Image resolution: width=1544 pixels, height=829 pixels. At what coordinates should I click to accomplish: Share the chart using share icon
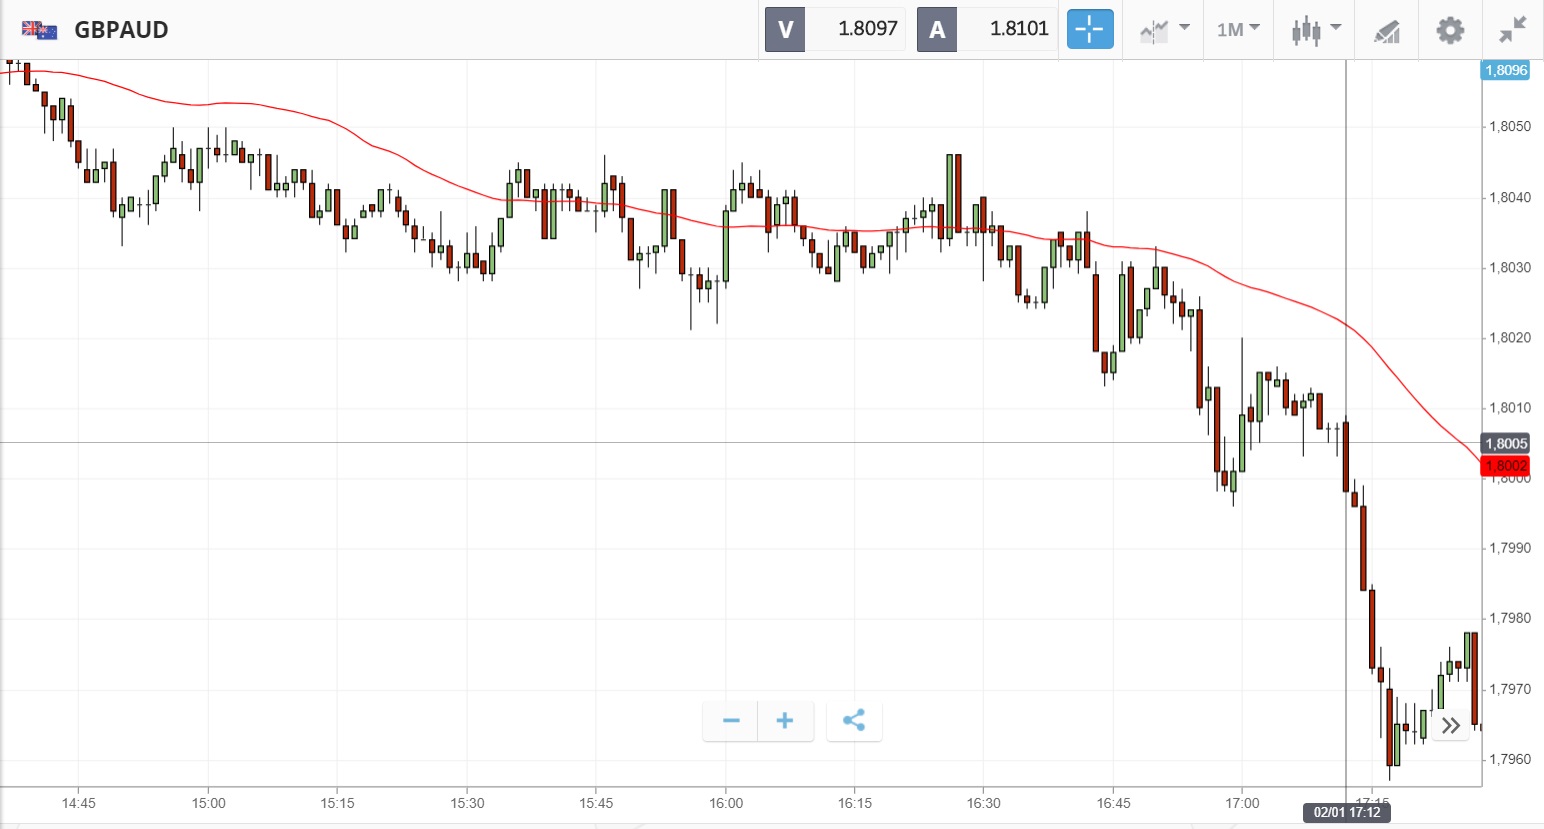[x=854, y=721]
